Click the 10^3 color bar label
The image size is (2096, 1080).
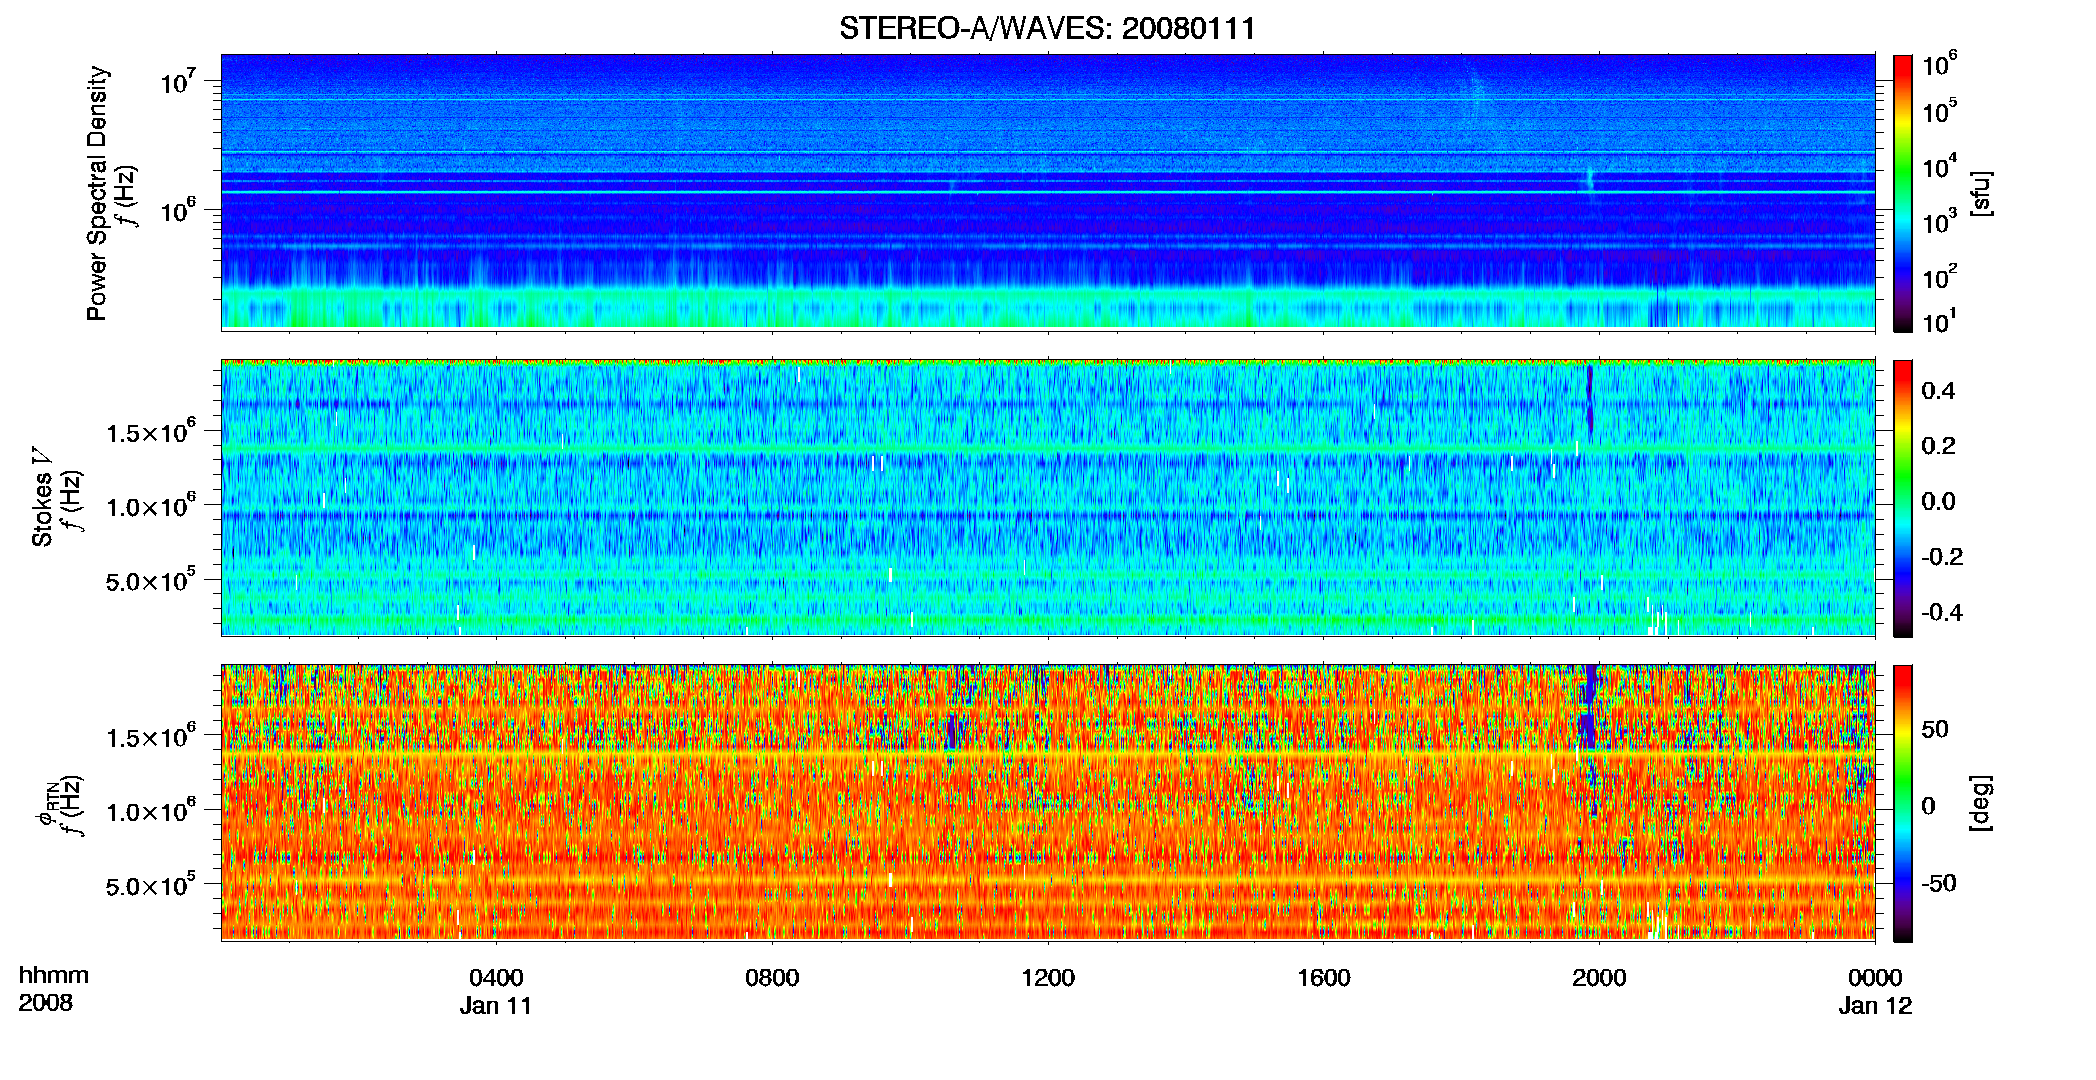1940,222
